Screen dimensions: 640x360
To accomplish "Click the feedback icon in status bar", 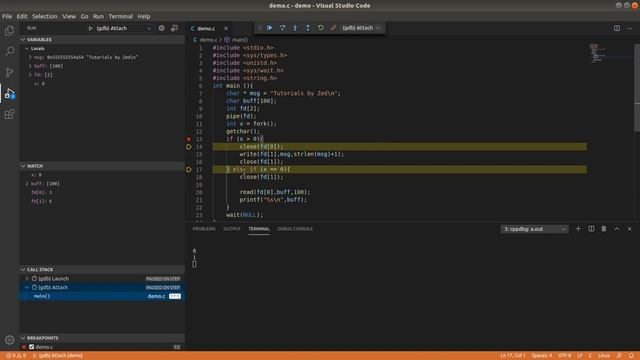I will pyautogui.click(x=619, y=356).
